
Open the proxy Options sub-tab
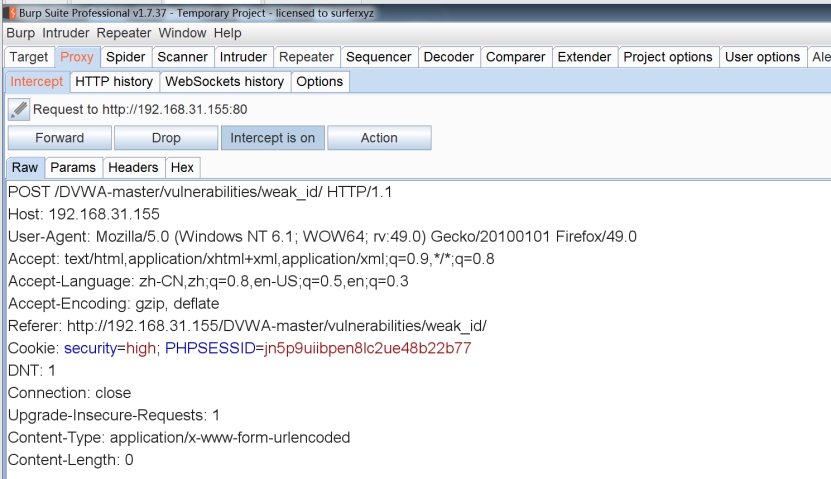point(320,82)
